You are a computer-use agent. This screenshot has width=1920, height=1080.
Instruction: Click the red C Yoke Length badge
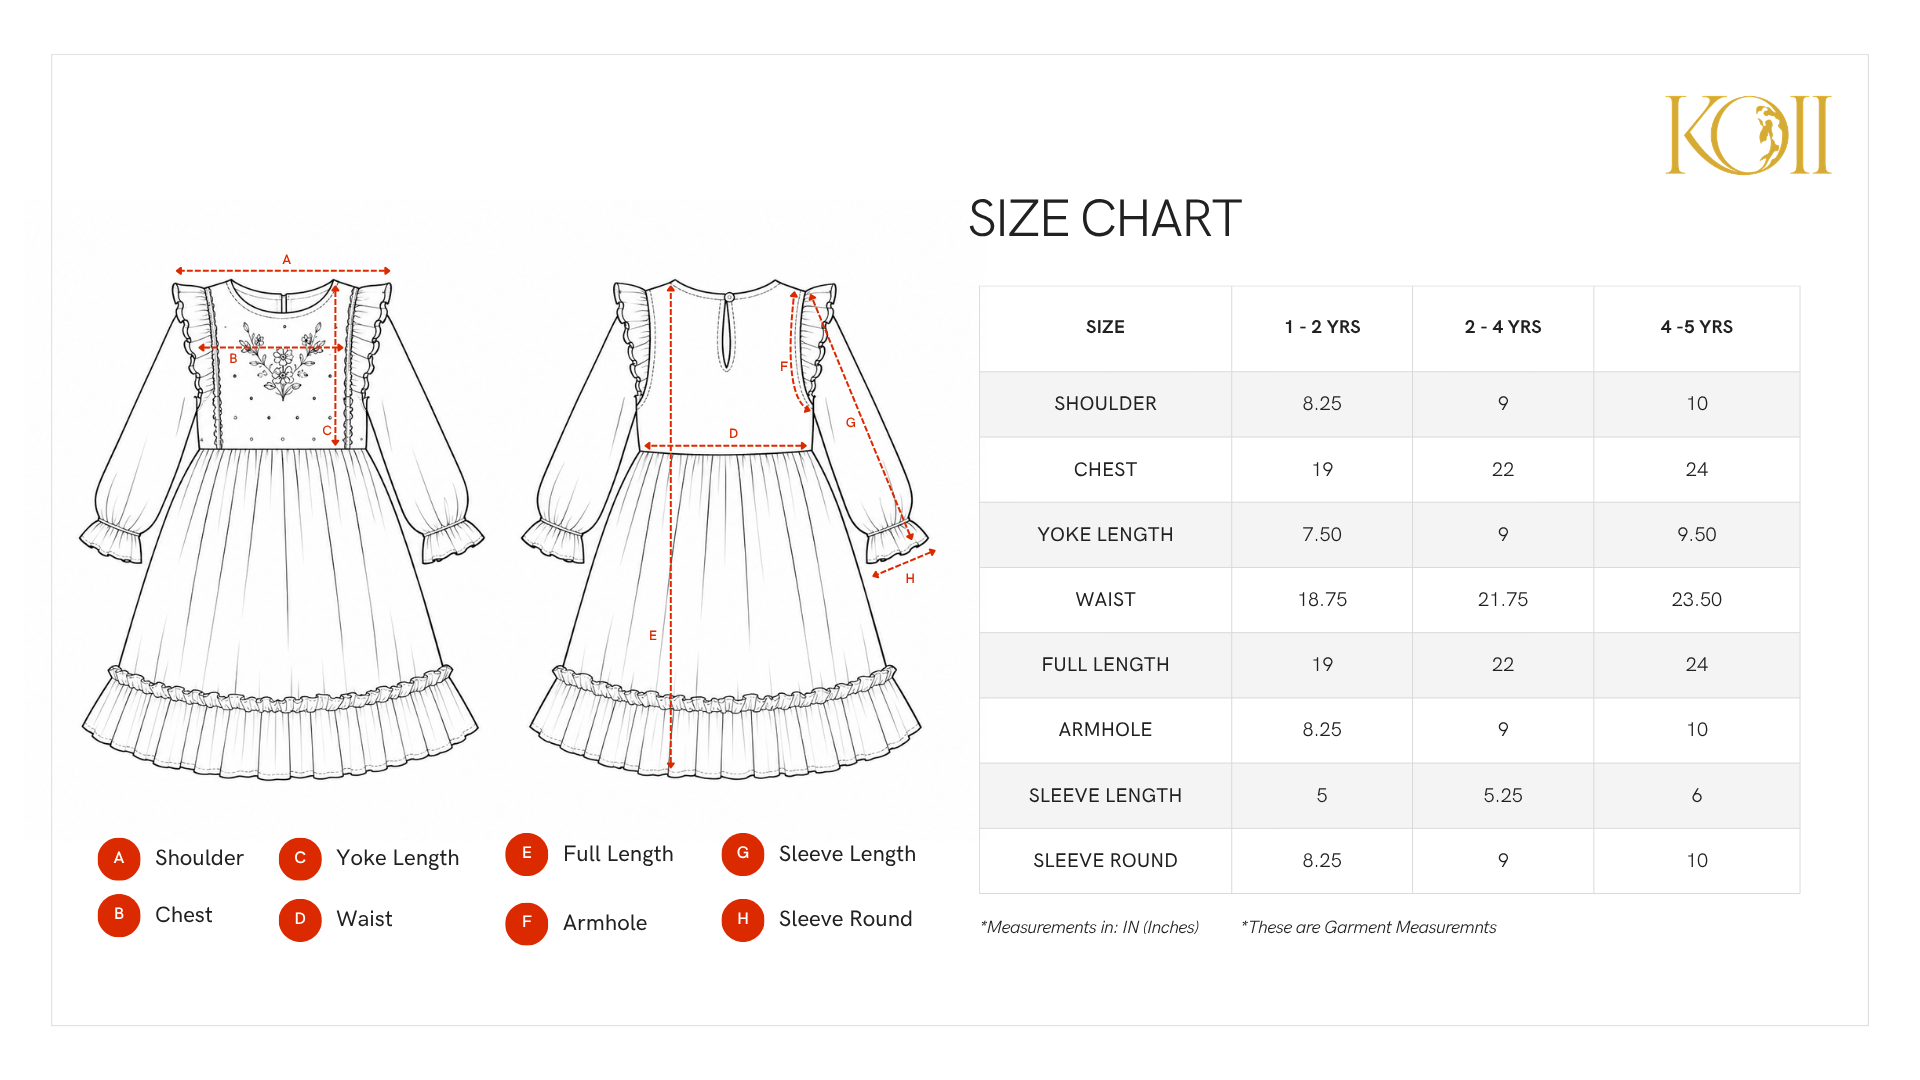coord(300,858)
